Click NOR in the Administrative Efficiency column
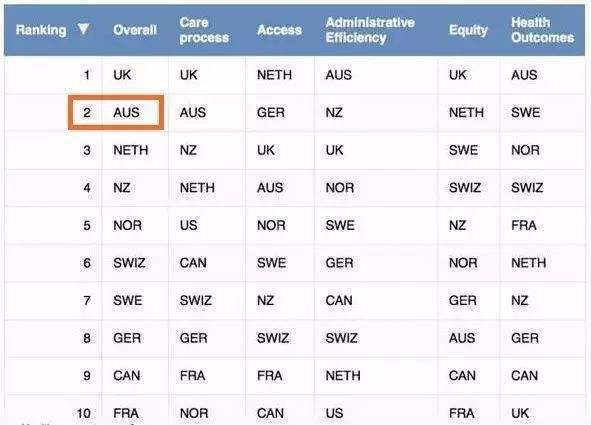 340,188
